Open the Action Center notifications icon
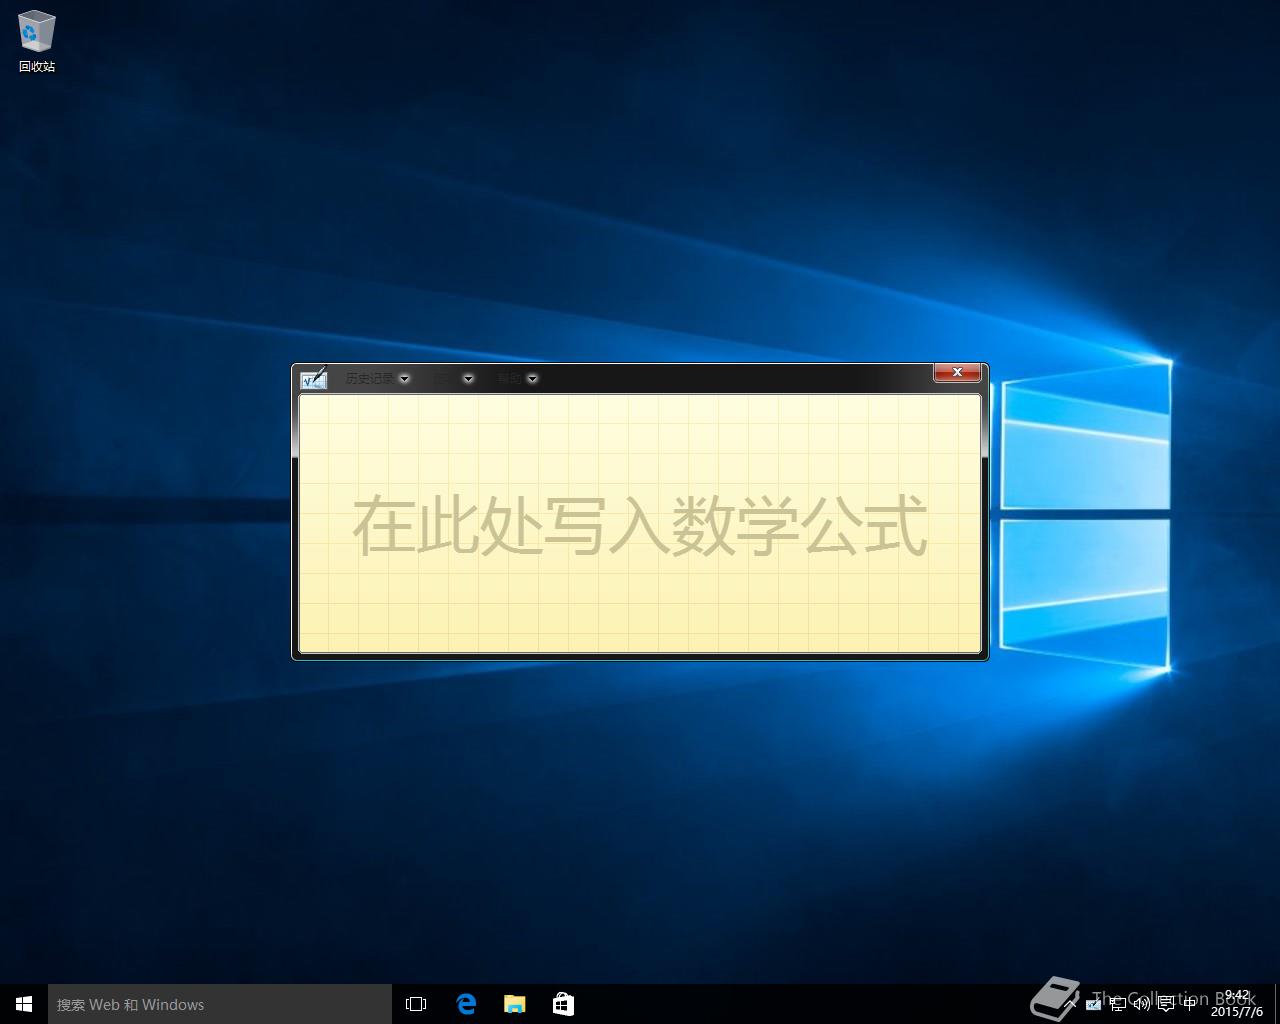The image size is (1280, 1024). [x=1166, y=1004]
